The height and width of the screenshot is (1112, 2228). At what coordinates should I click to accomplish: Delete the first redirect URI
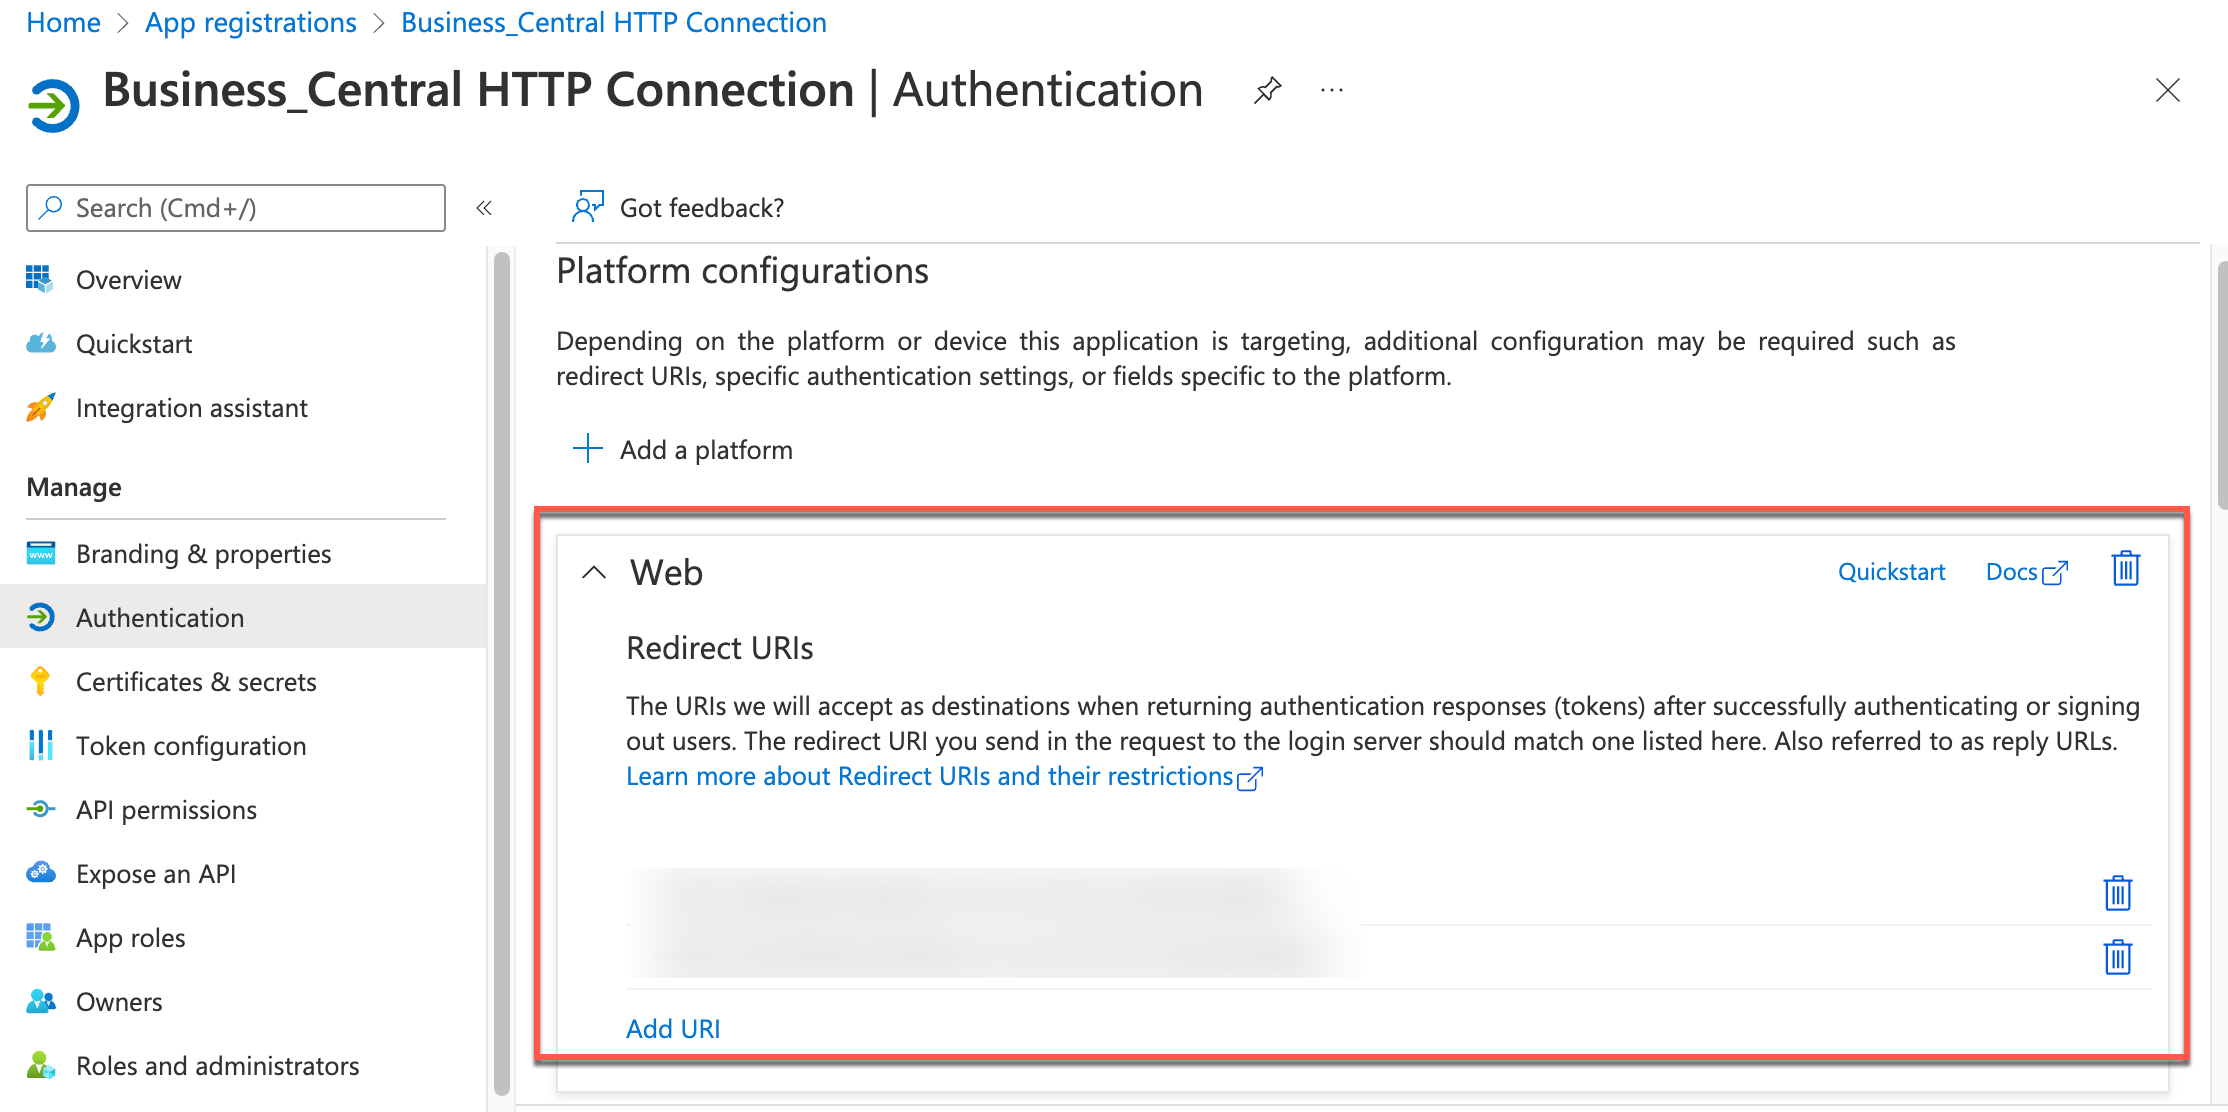[x=2118, y=893]
